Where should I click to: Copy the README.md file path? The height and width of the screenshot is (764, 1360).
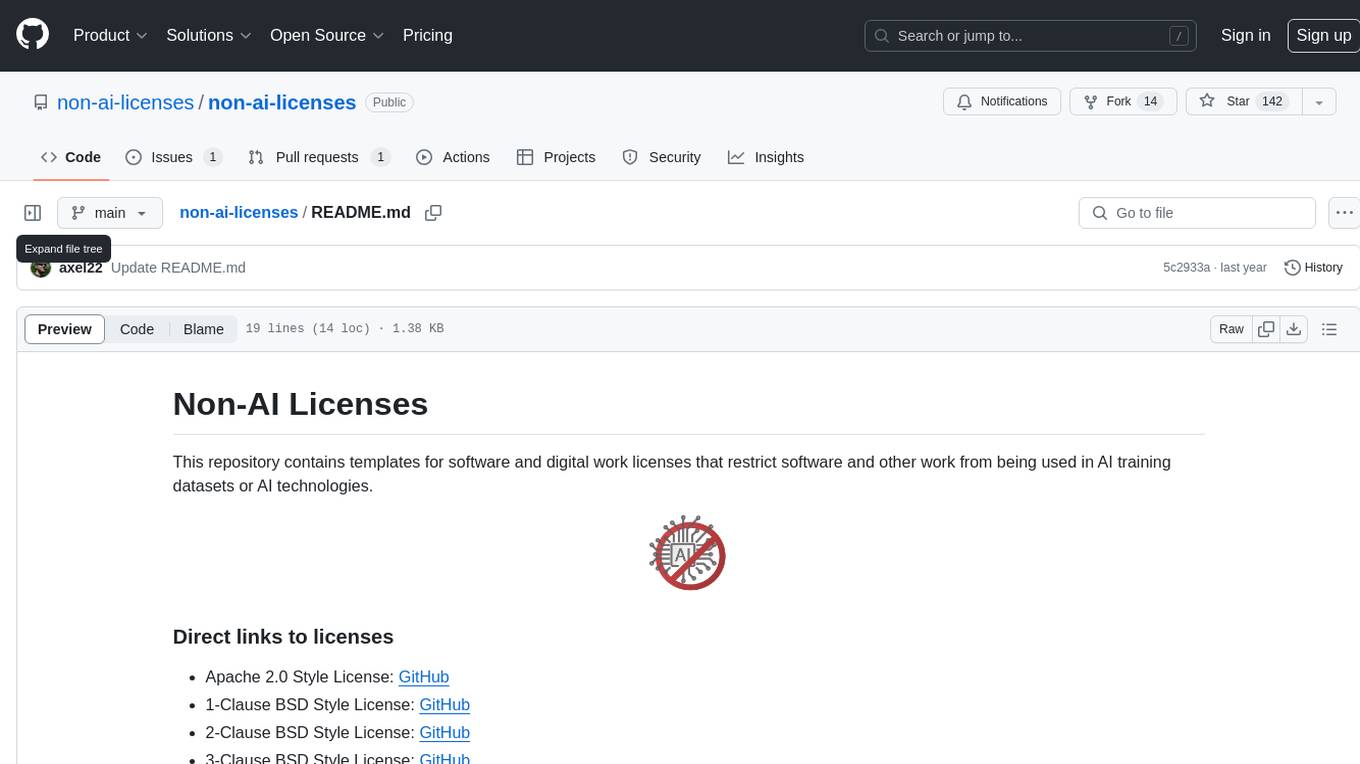(x=433, y=213)
